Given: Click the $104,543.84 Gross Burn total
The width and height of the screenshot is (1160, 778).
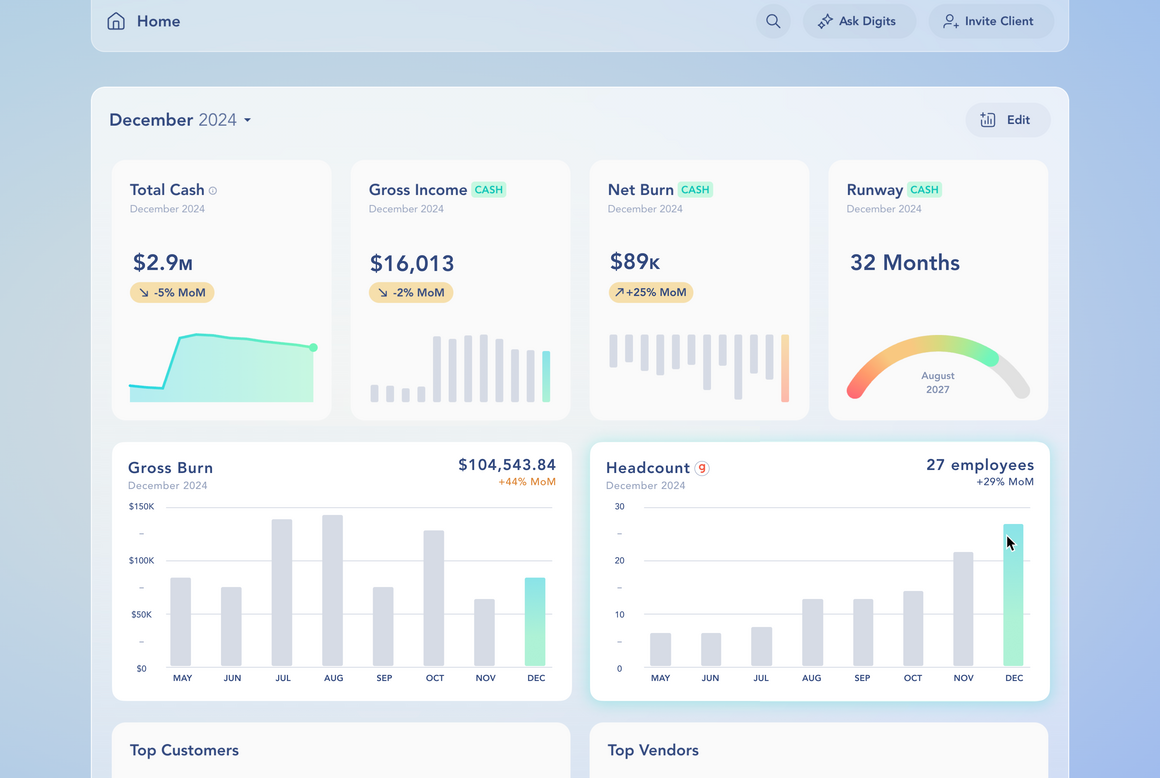Looking at the screenshot, I should [507, 464].
